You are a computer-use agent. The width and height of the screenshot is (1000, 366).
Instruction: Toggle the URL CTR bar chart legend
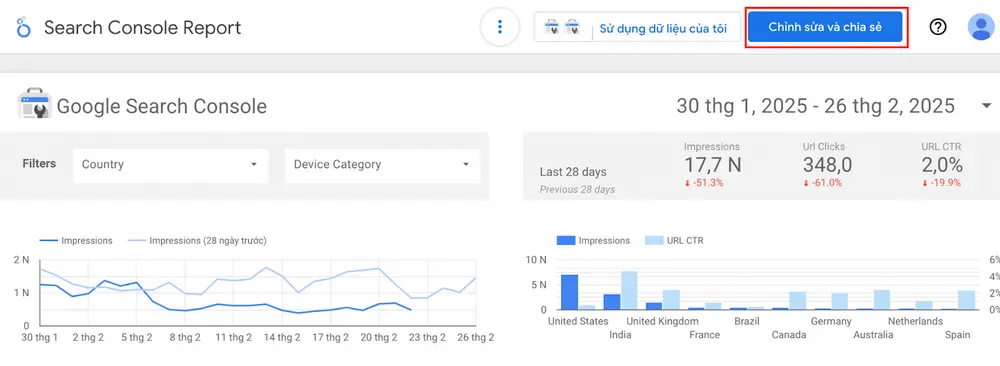(x=675, y=240)
